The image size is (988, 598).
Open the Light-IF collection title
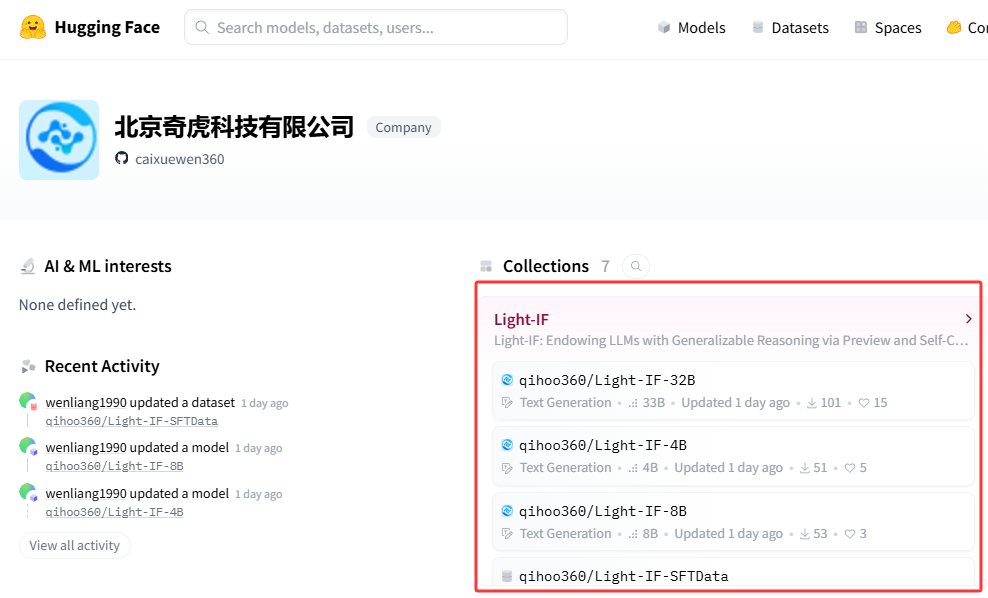(521, 319)
